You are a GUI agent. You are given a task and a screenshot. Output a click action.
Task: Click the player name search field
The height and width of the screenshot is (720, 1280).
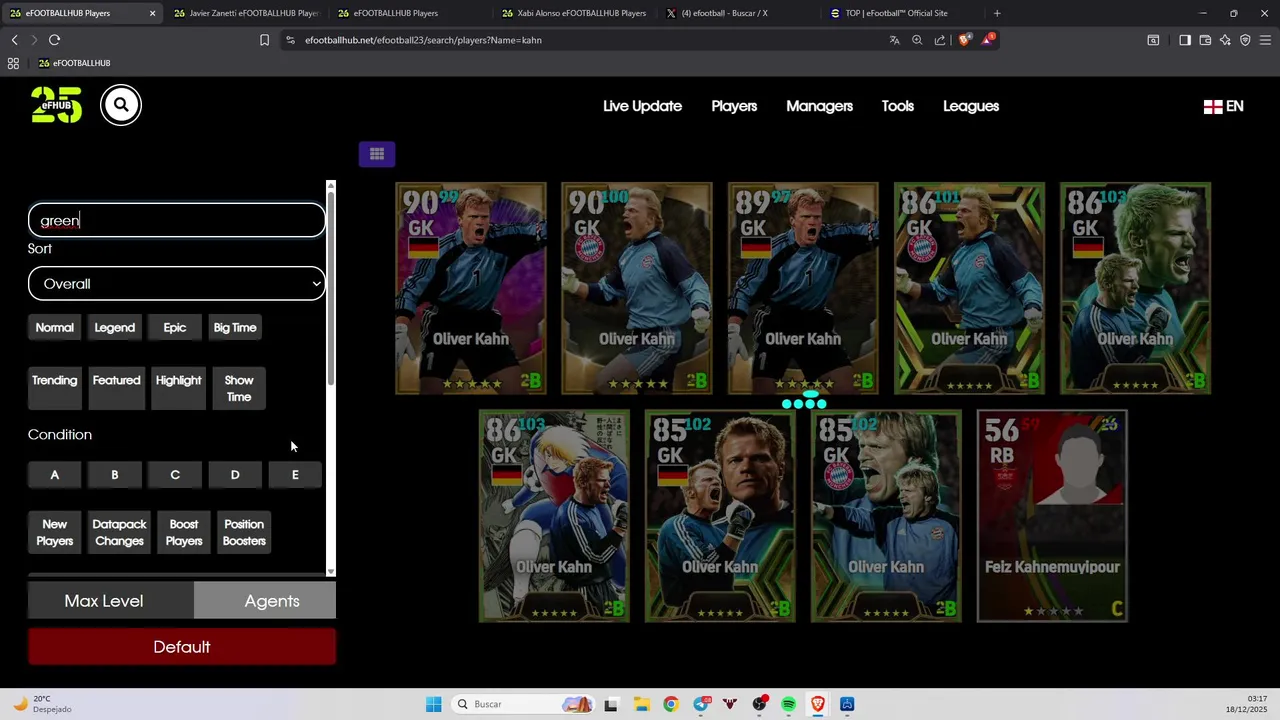click(x=177, y=221)
